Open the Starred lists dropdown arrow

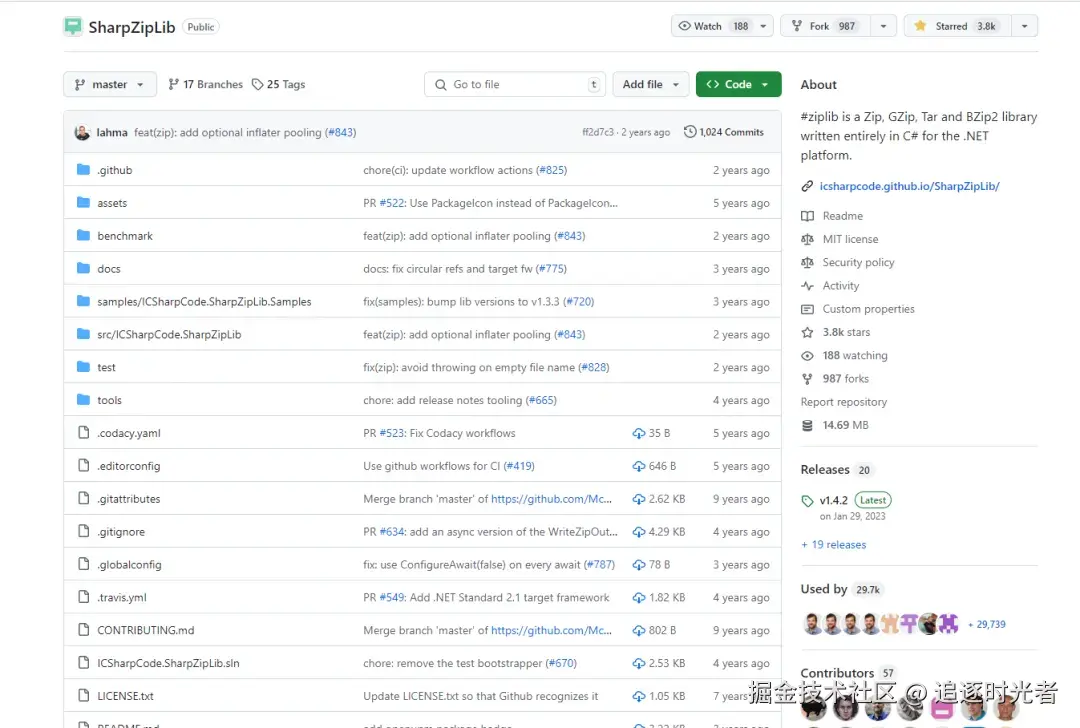click(1025, 26)
